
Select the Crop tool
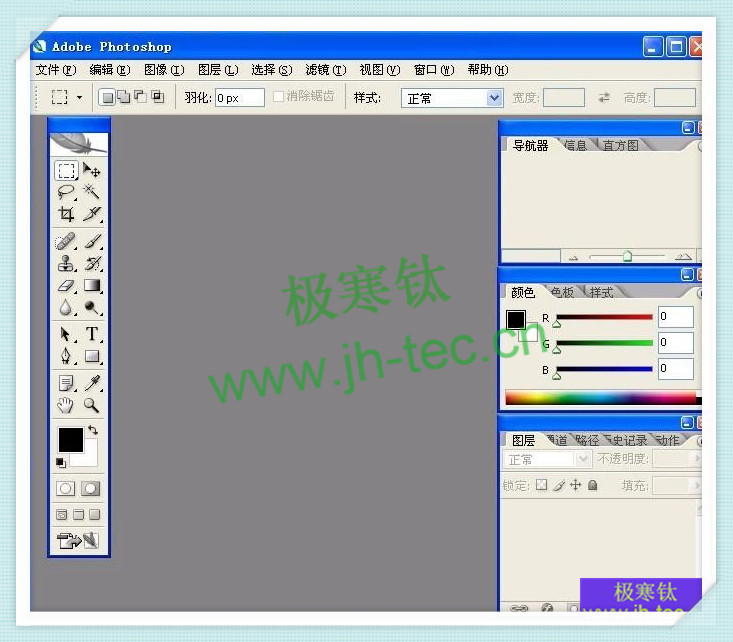coord(66,214)
